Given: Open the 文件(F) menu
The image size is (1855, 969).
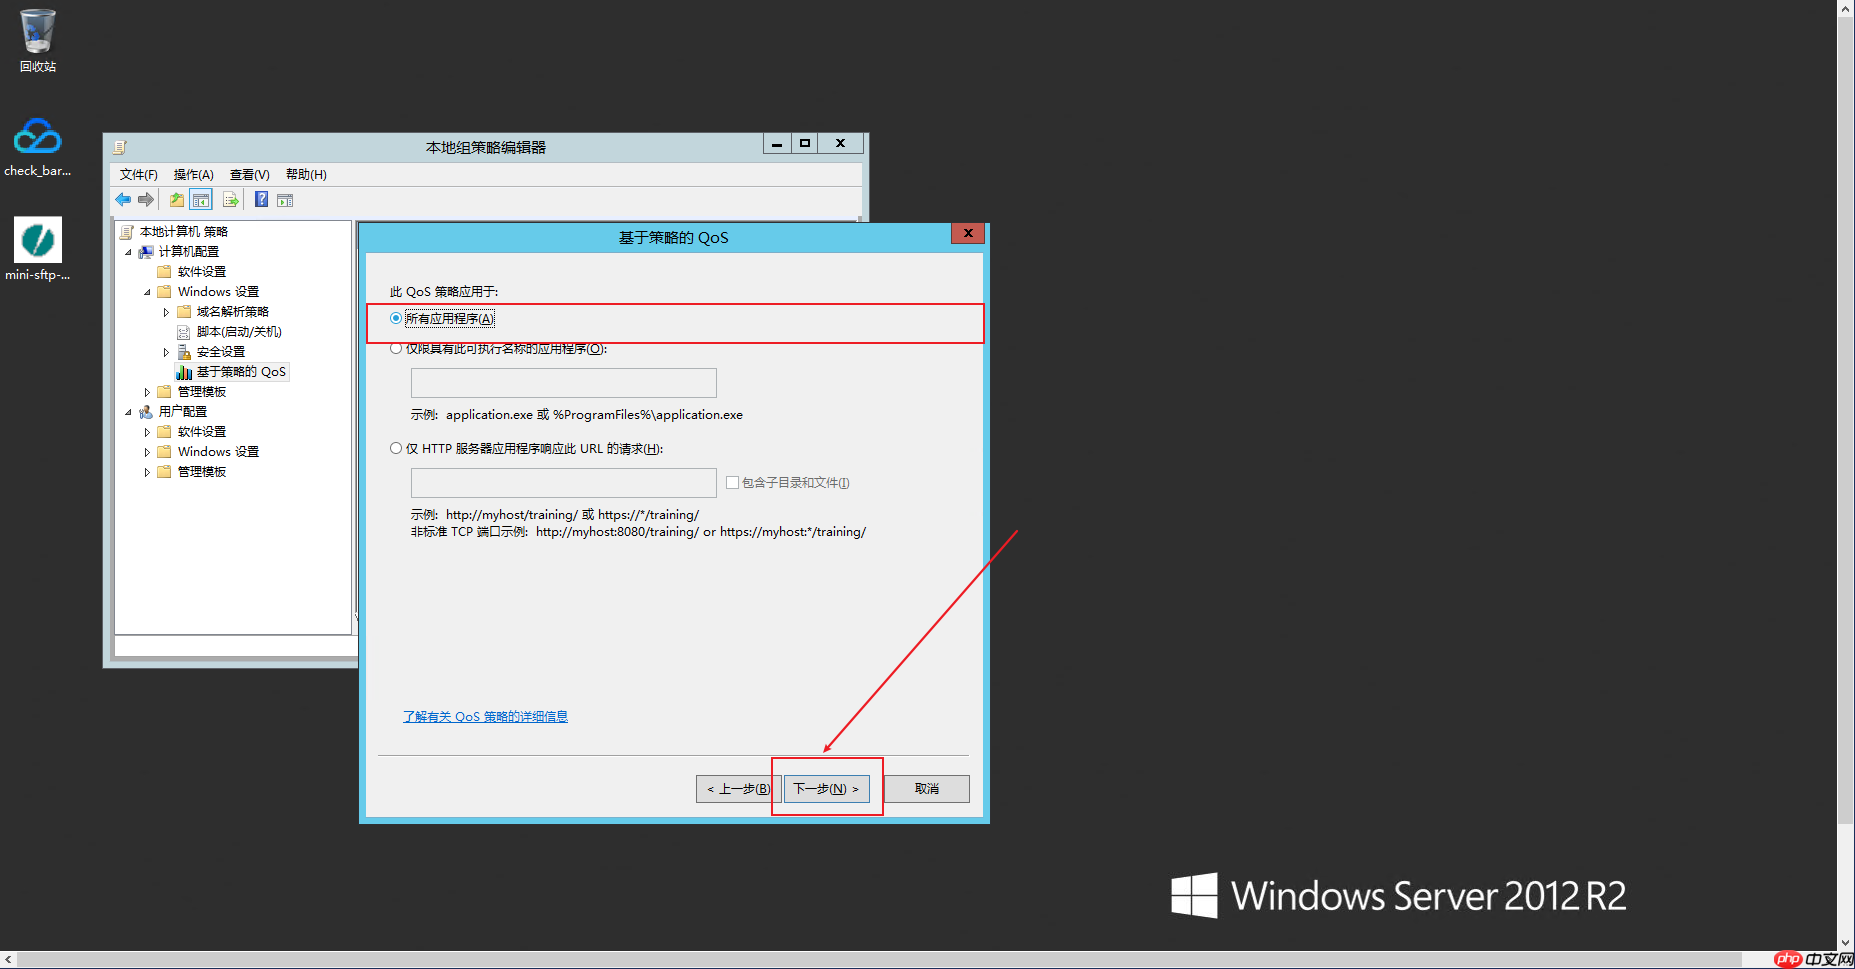Looking at the screenshot, I should (137, 174).
